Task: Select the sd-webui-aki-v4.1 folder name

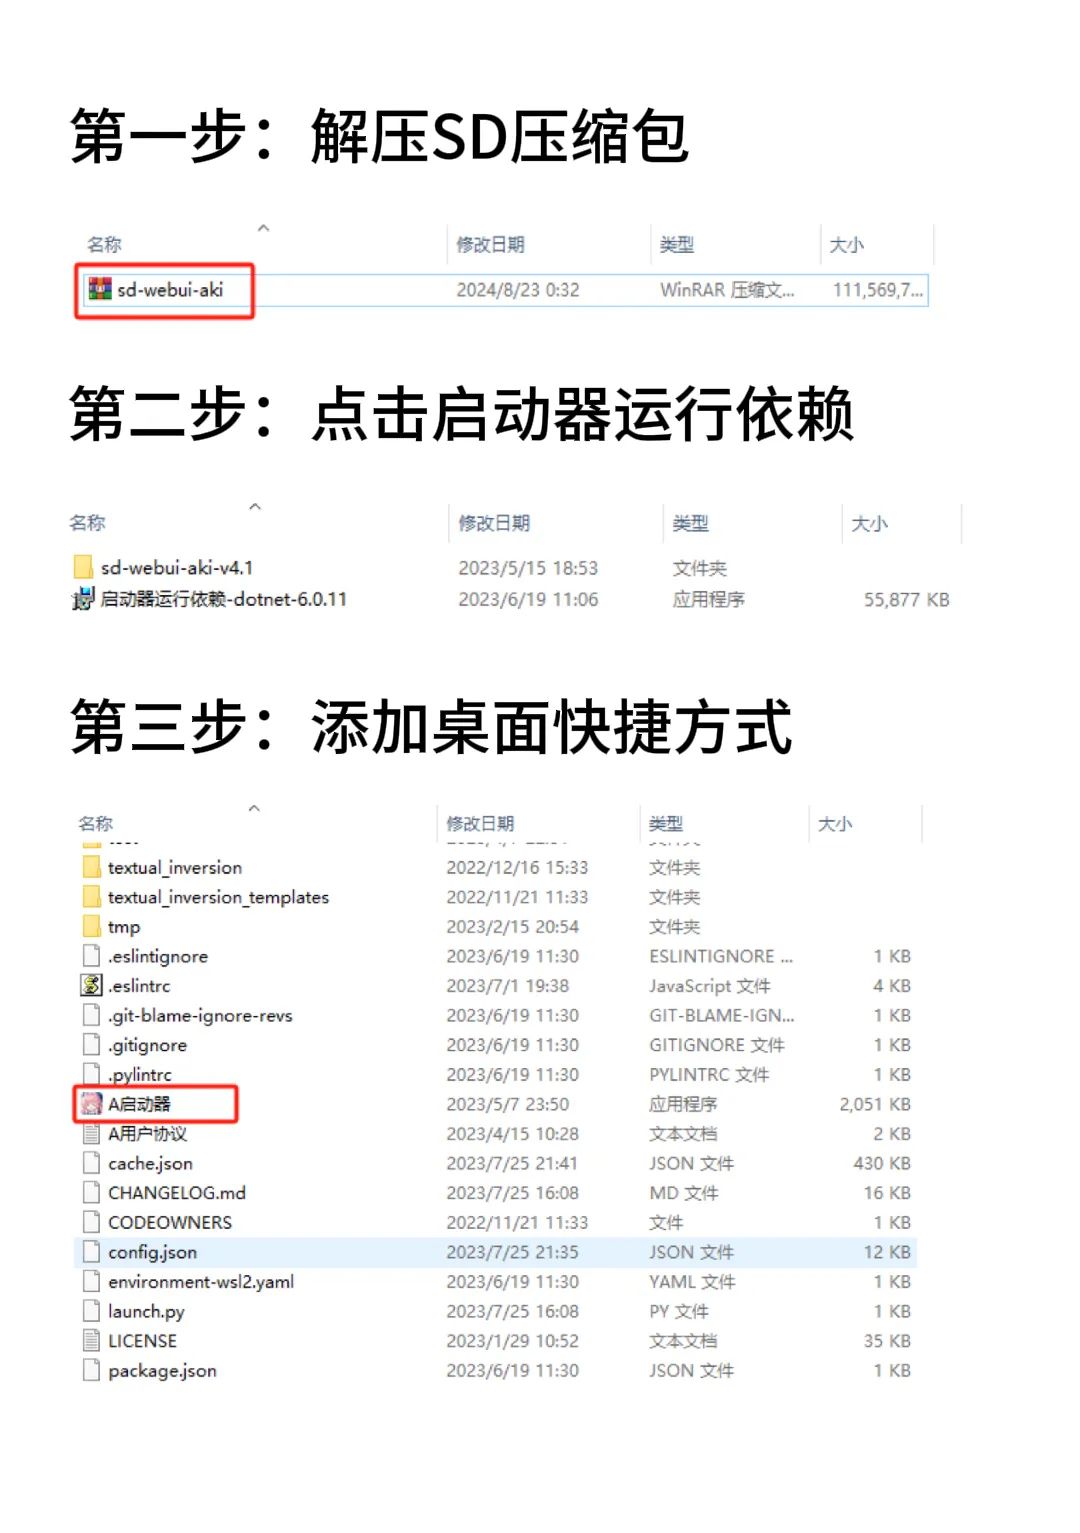Action: coord(177,568)
